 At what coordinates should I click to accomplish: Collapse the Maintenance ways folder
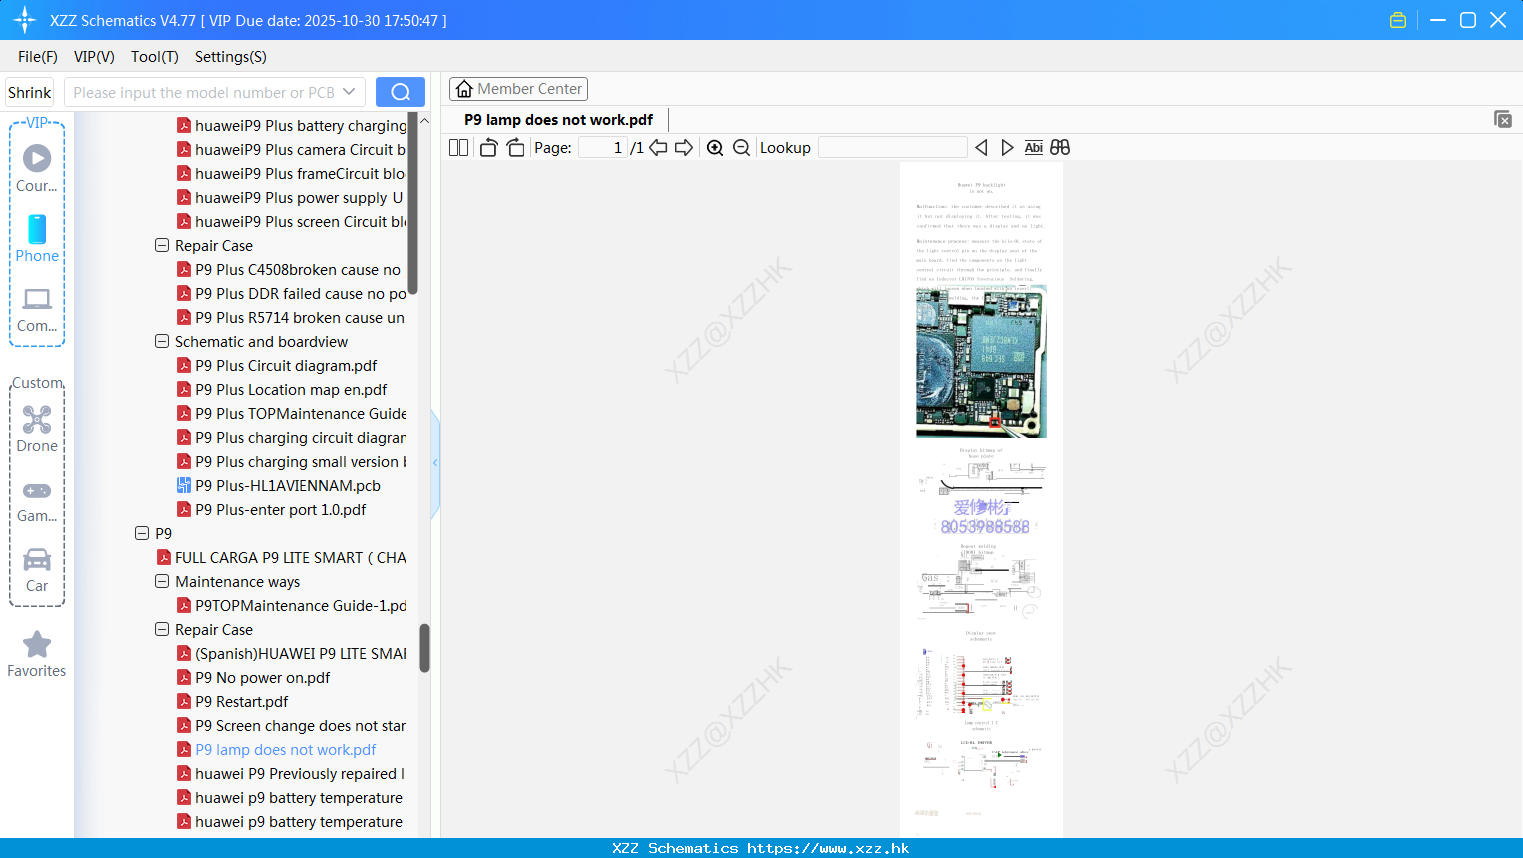click(162, 581)
